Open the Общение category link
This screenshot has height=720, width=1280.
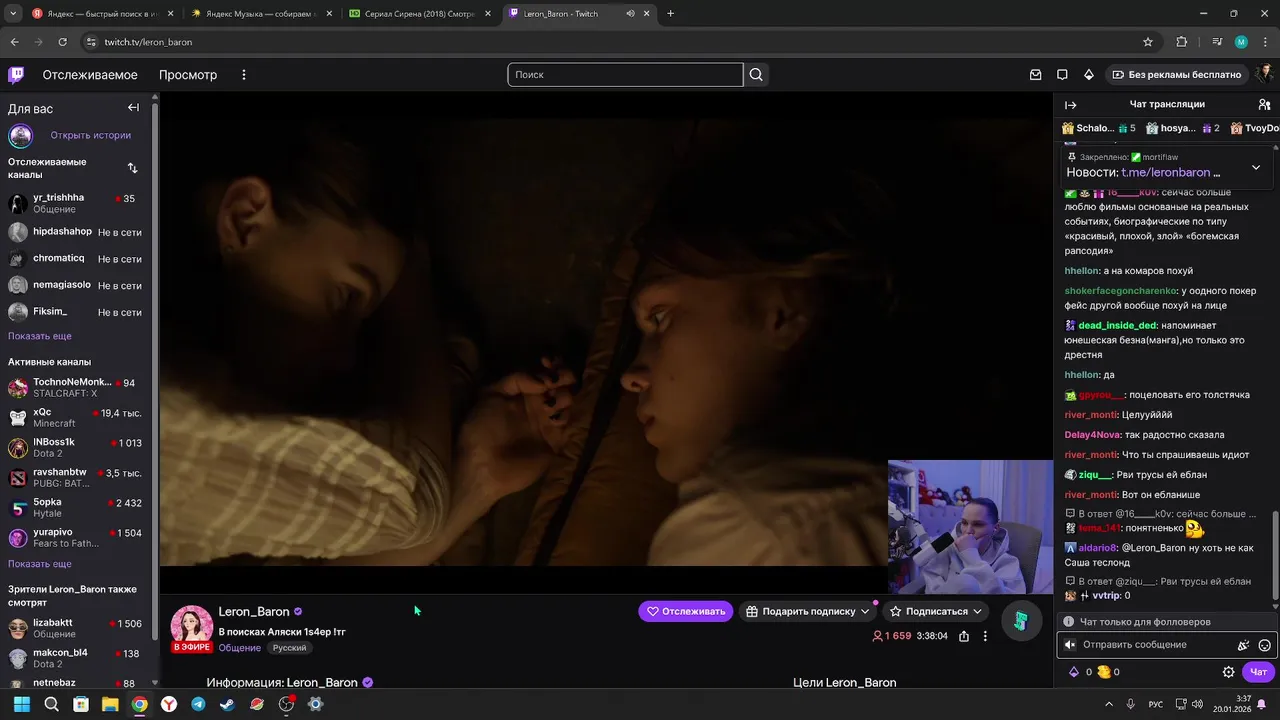pyautogui.click(x=240, y=648)
